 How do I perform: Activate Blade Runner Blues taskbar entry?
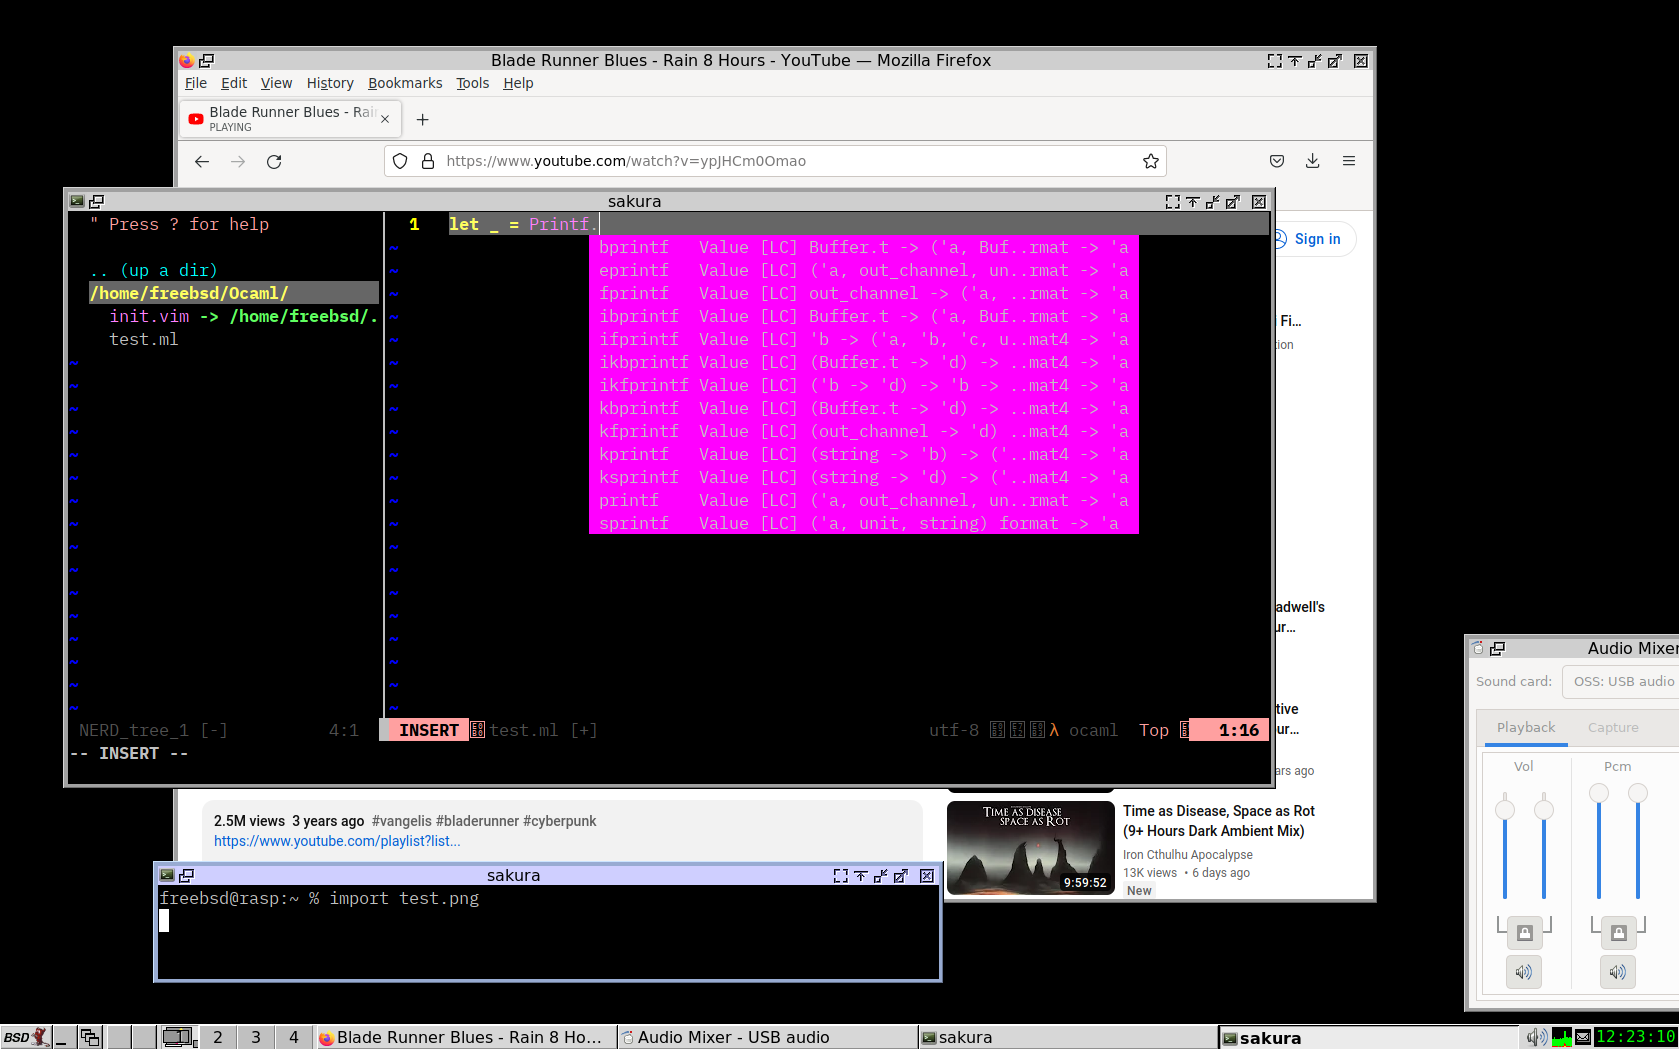(465, 1037)
